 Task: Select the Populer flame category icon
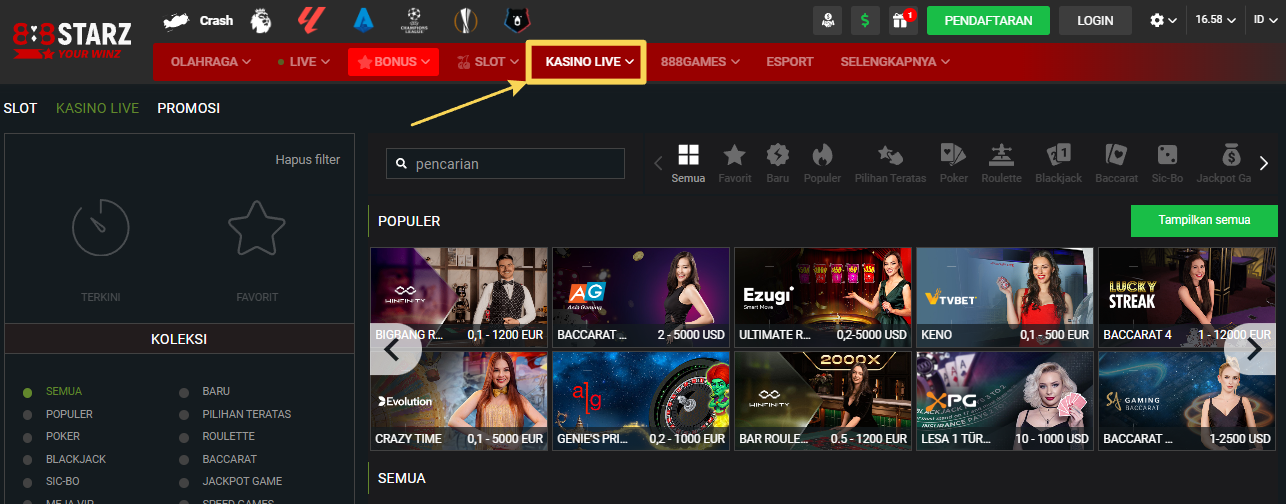[822, 155]
